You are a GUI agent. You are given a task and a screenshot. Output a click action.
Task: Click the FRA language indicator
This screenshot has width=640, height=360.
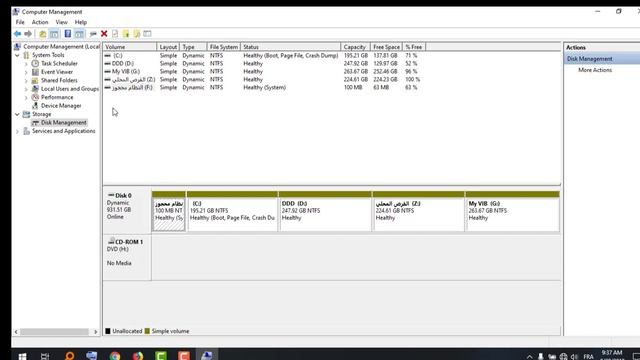(588, 357)
